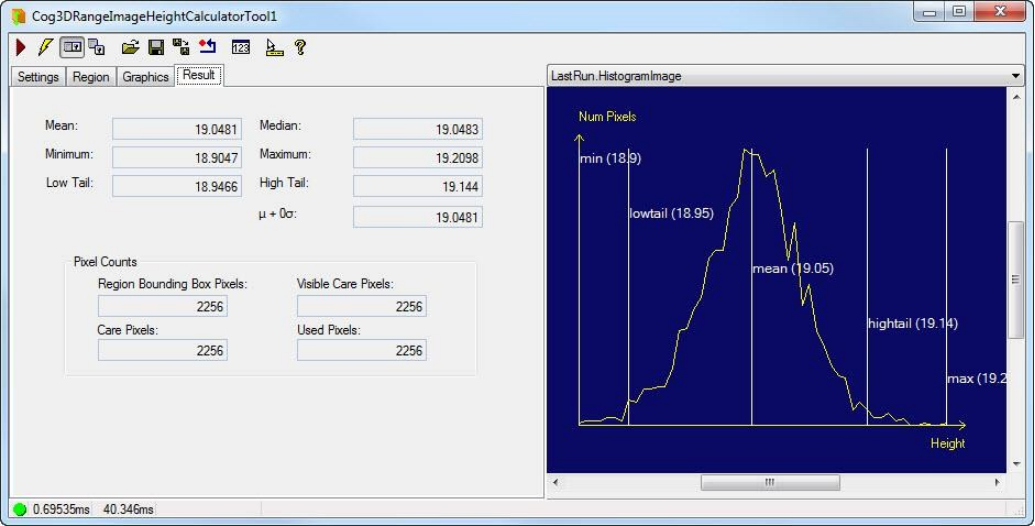Click the histogram scroll right arrow
This screenshot has height=526, width=1035.
click(x=997, y=482)
